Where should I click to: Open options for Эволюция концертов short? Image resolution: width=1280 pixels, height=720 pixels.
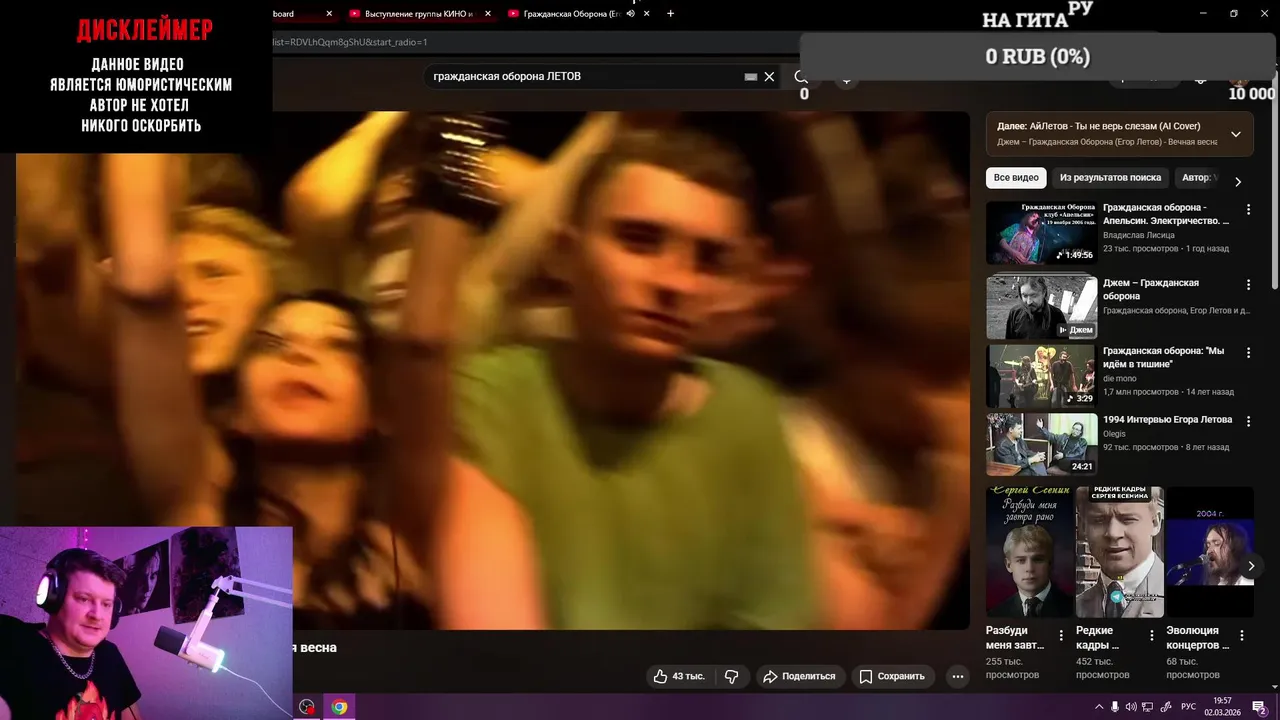[x=1241, y=635]
